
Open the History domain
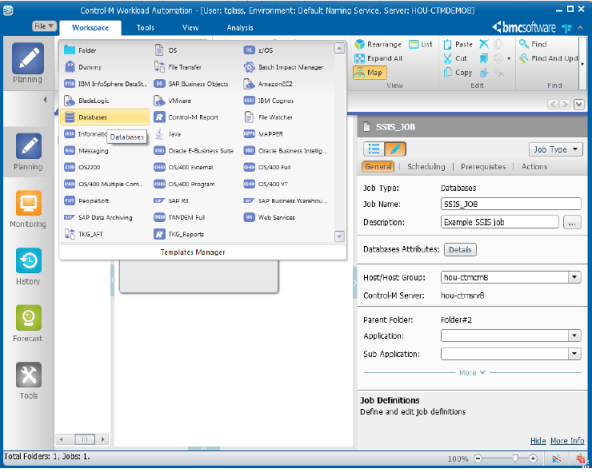[28, 266]
